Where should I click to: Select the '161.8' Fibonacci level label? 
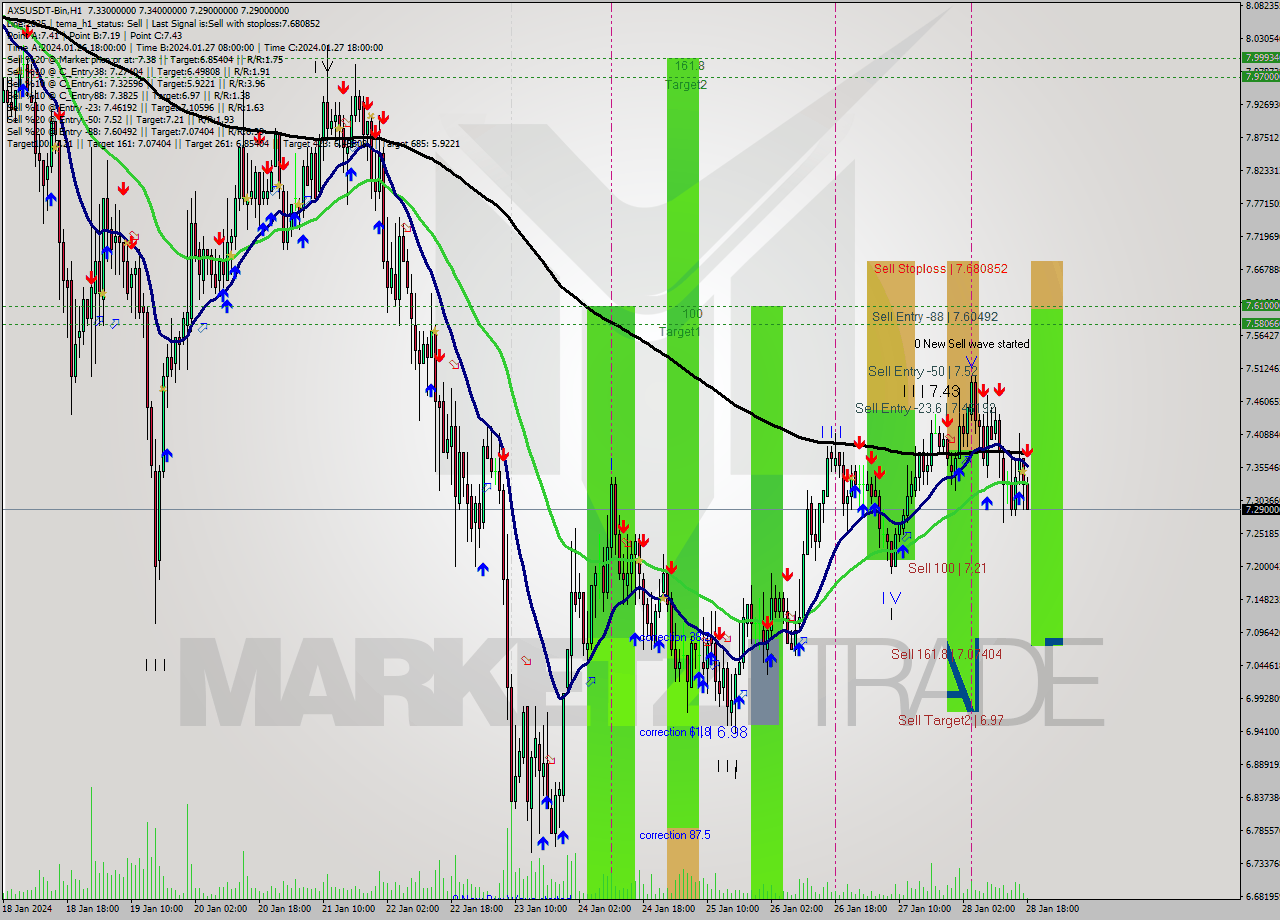[689, 66]
